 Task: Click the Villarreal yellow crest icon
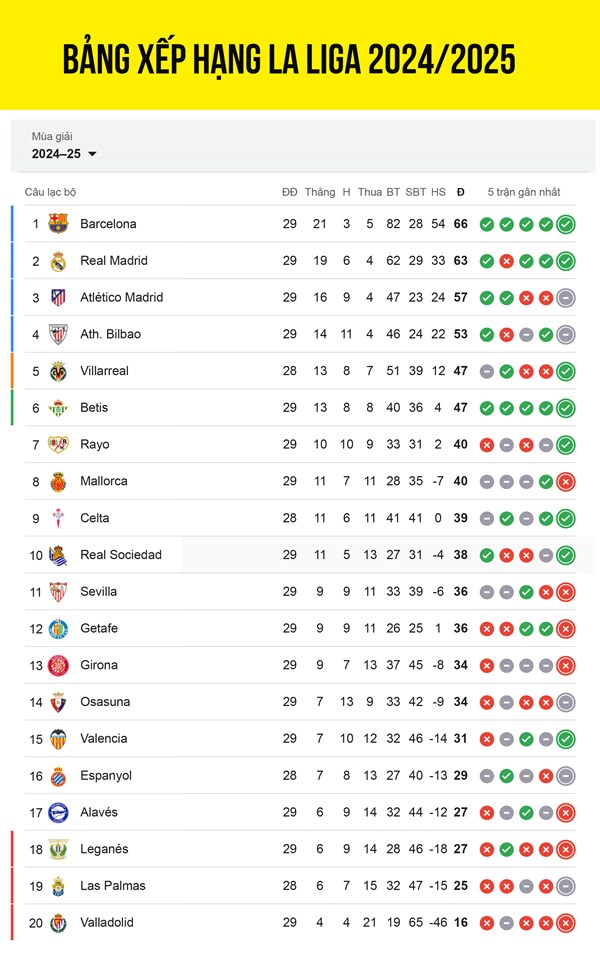[x=58, y=371]
